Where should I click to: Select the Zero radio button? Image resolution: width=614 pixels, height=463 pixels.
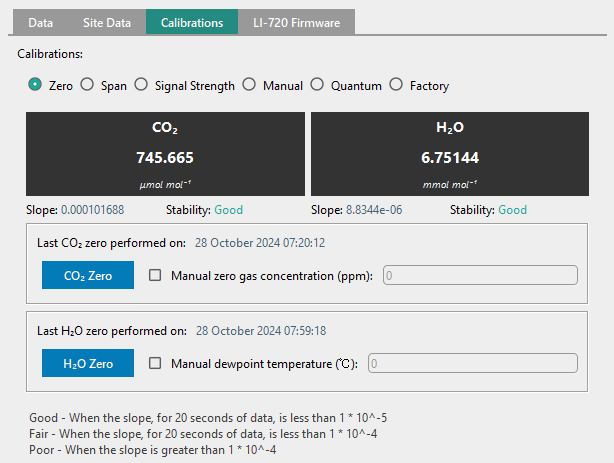point(35,85)
